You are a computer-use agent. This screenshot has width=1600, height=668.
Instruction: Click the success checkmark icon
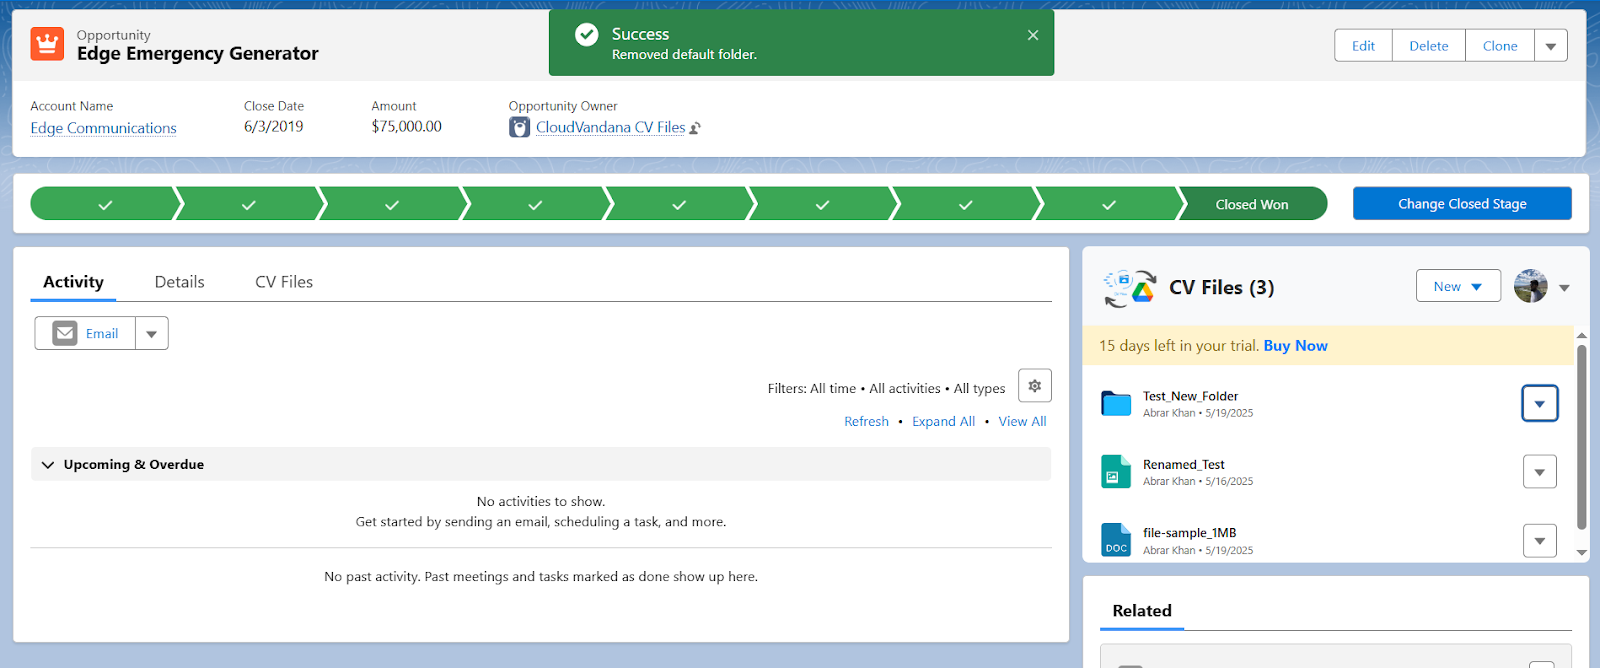tap(587, 35)
